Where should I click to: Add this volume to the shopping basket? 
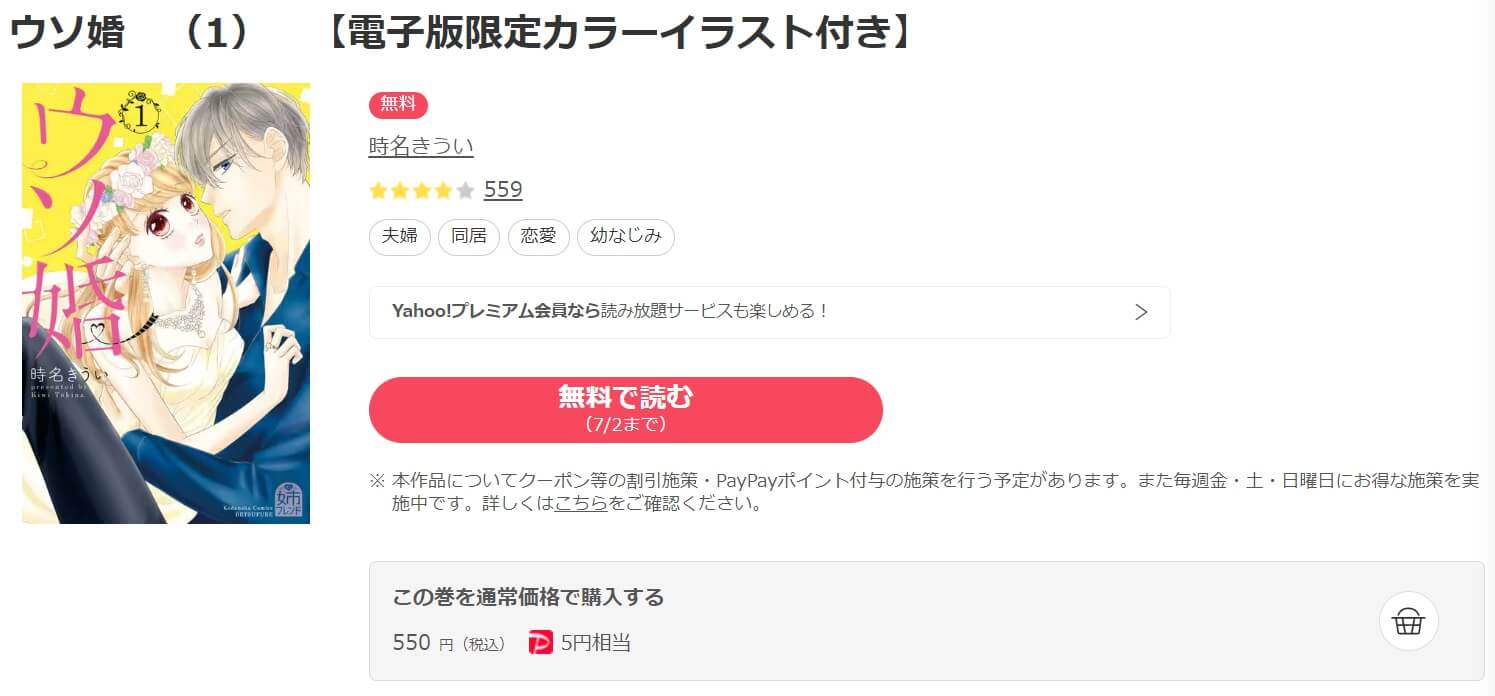pyautogui.click(x=1408, y=621)
